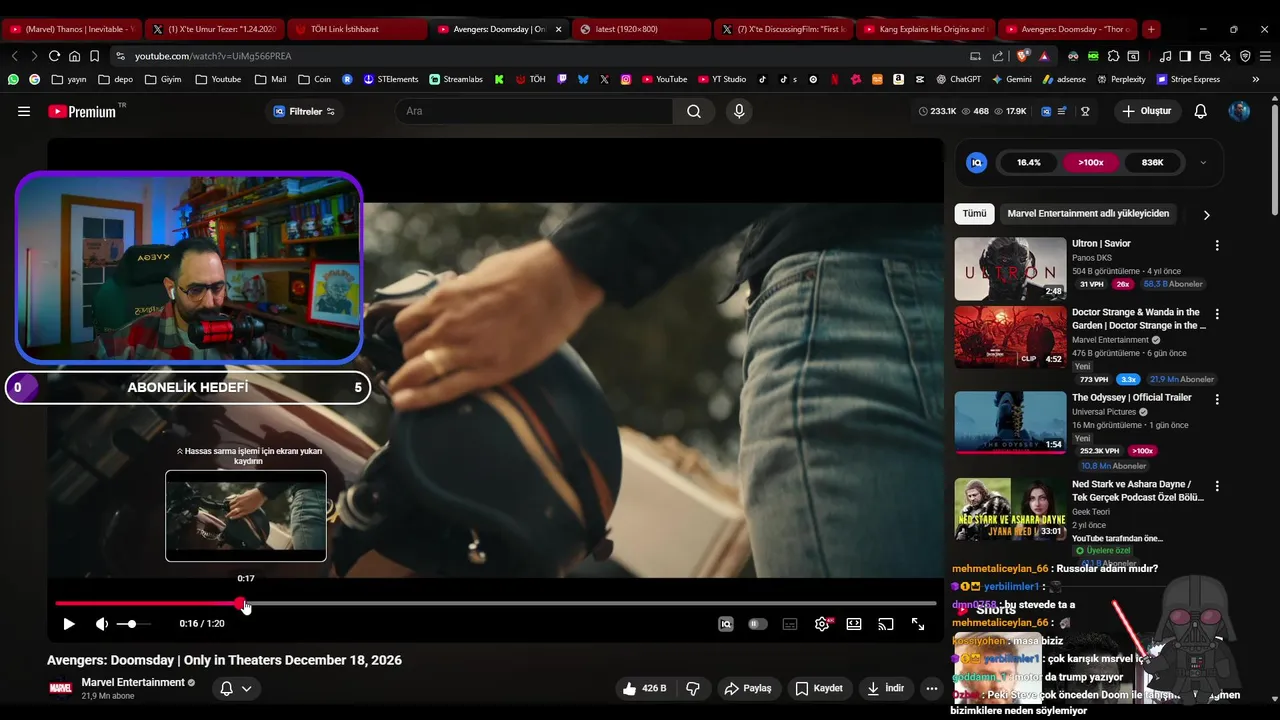Click the Paylaş share button

pos(748,688)
